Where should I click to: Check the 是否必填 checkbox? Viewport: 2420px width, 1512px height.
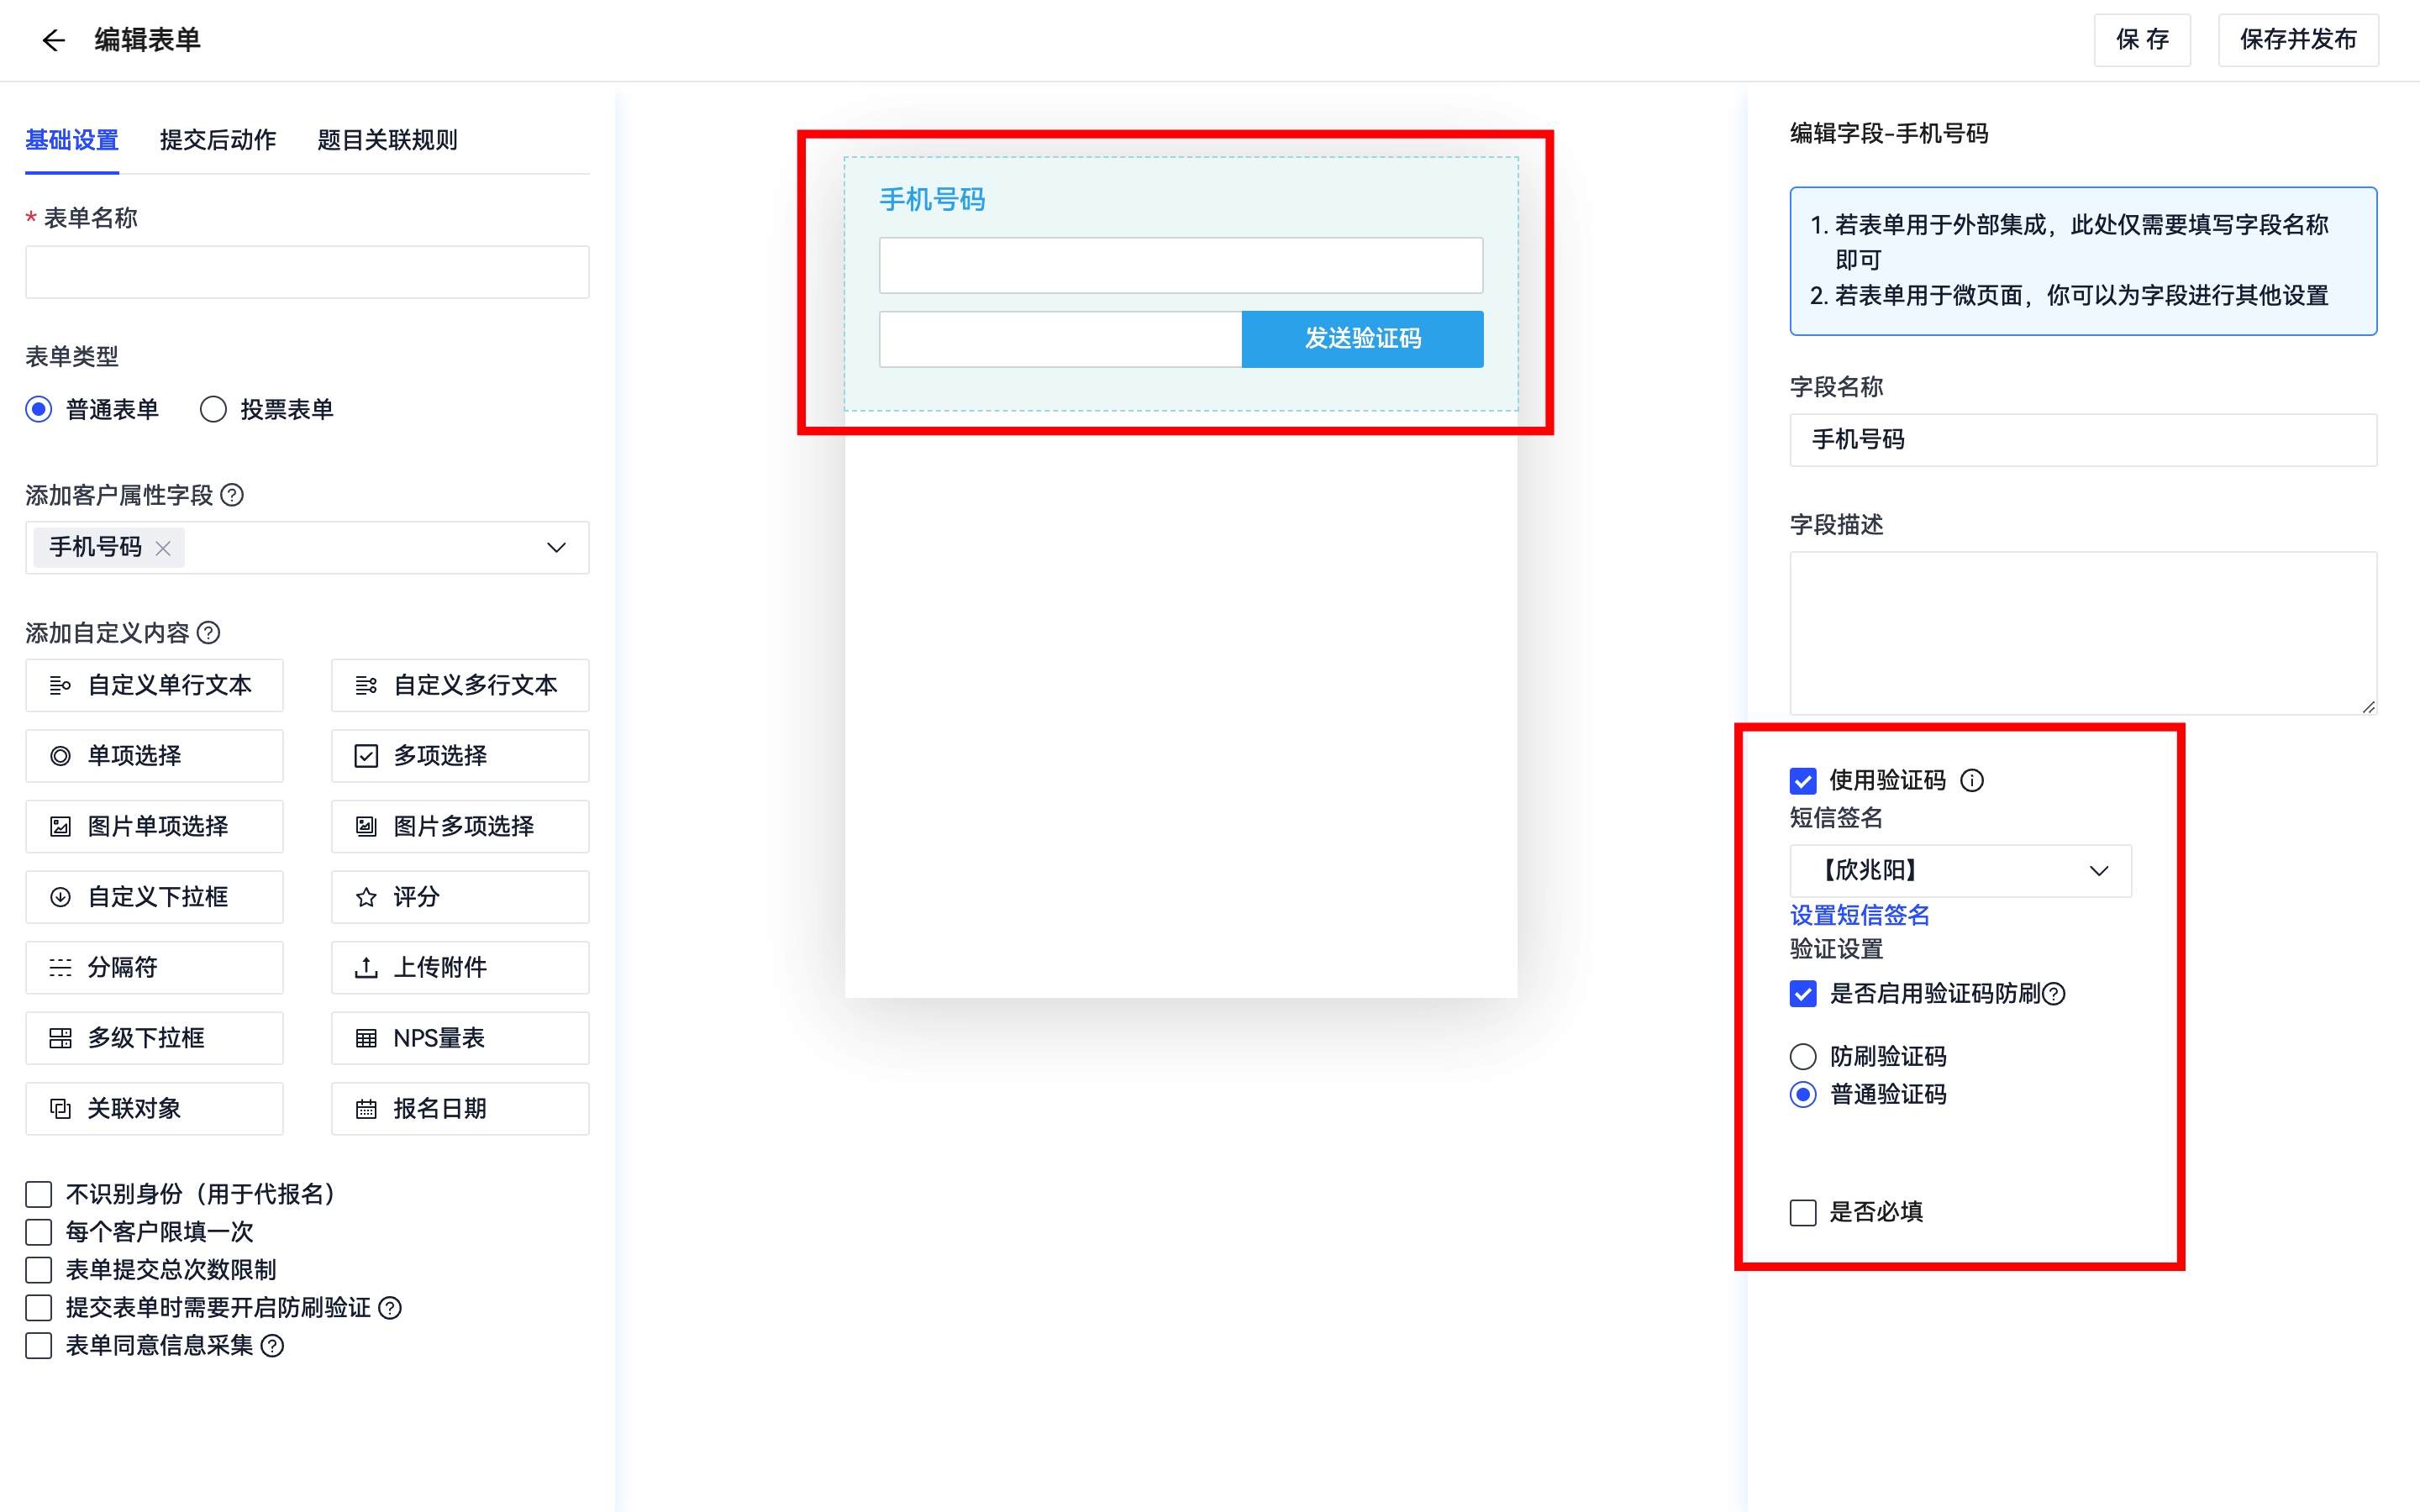pos(1802,1212)
